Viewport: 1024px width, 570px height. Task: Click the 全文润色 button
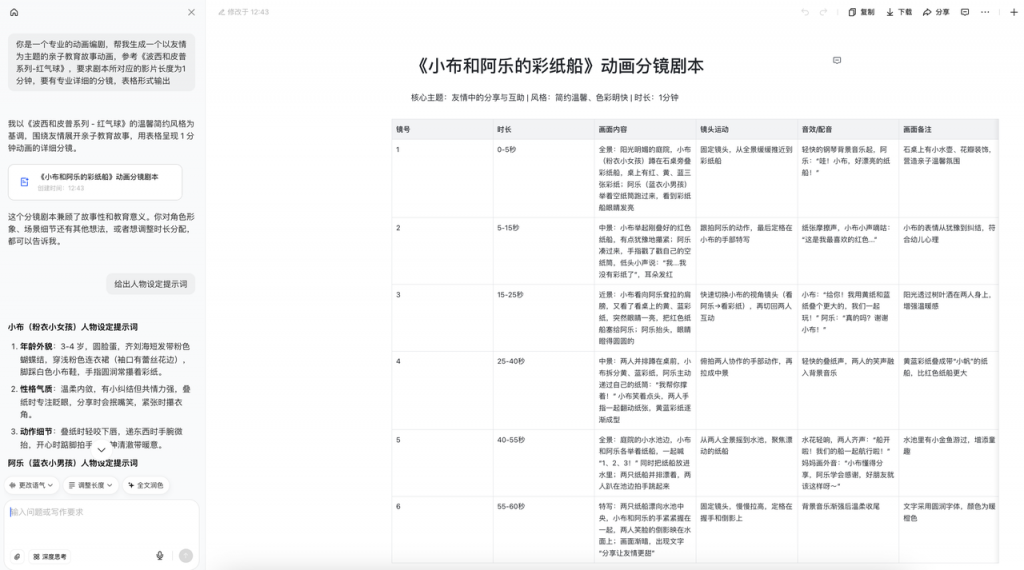(146, 485)
